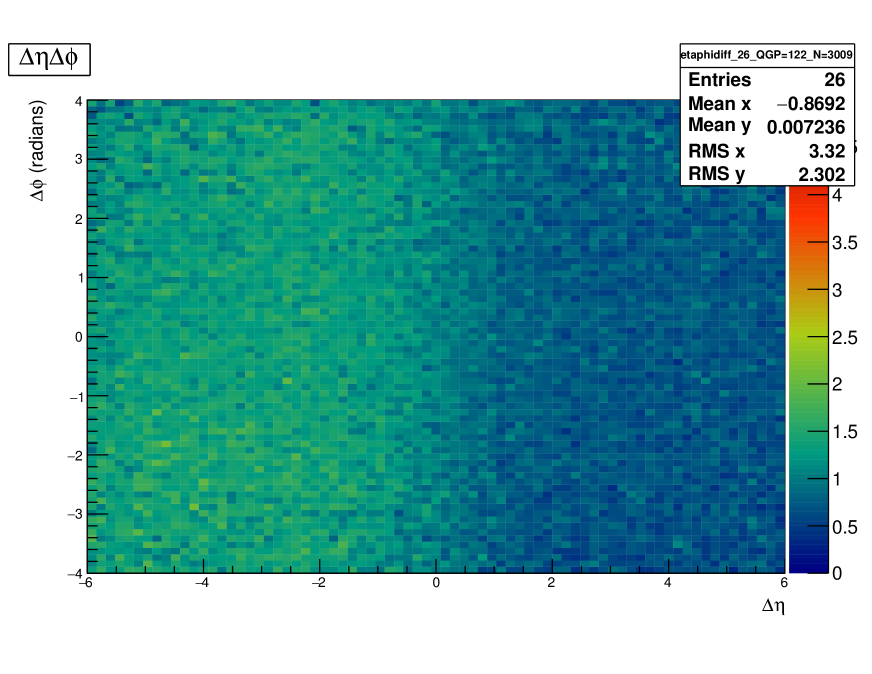Image resolution: width=872 pixels, height=674 pixels.
Task: Click the RMS y label in stats box
Action: pos(716,174)
